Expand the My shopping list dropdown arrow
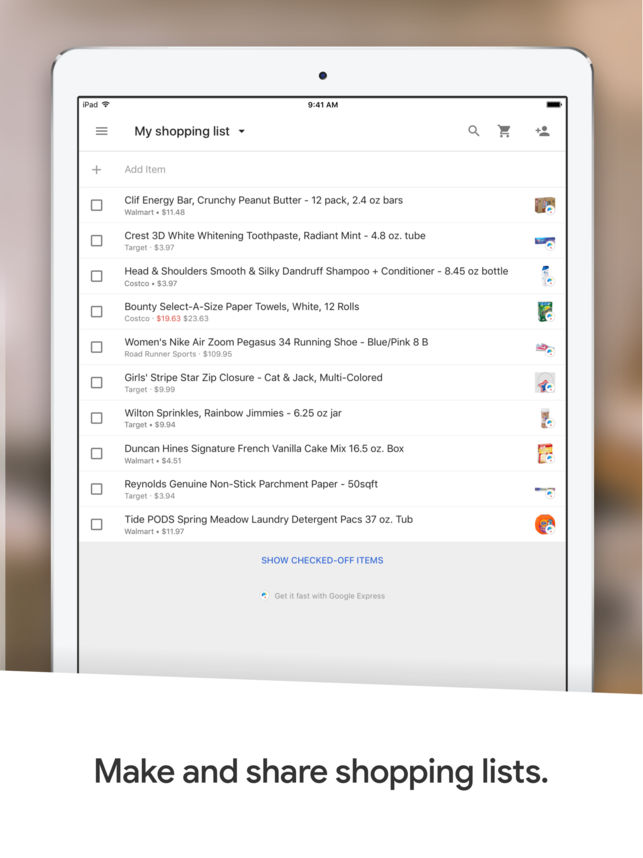 coord(242,132)
